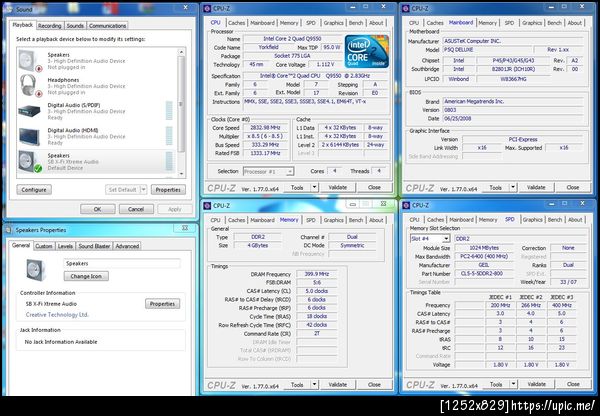Select the Digital Audio (HDMI) device icon
600x416 pixels.
pyautogui.click(x=30, y=136)
